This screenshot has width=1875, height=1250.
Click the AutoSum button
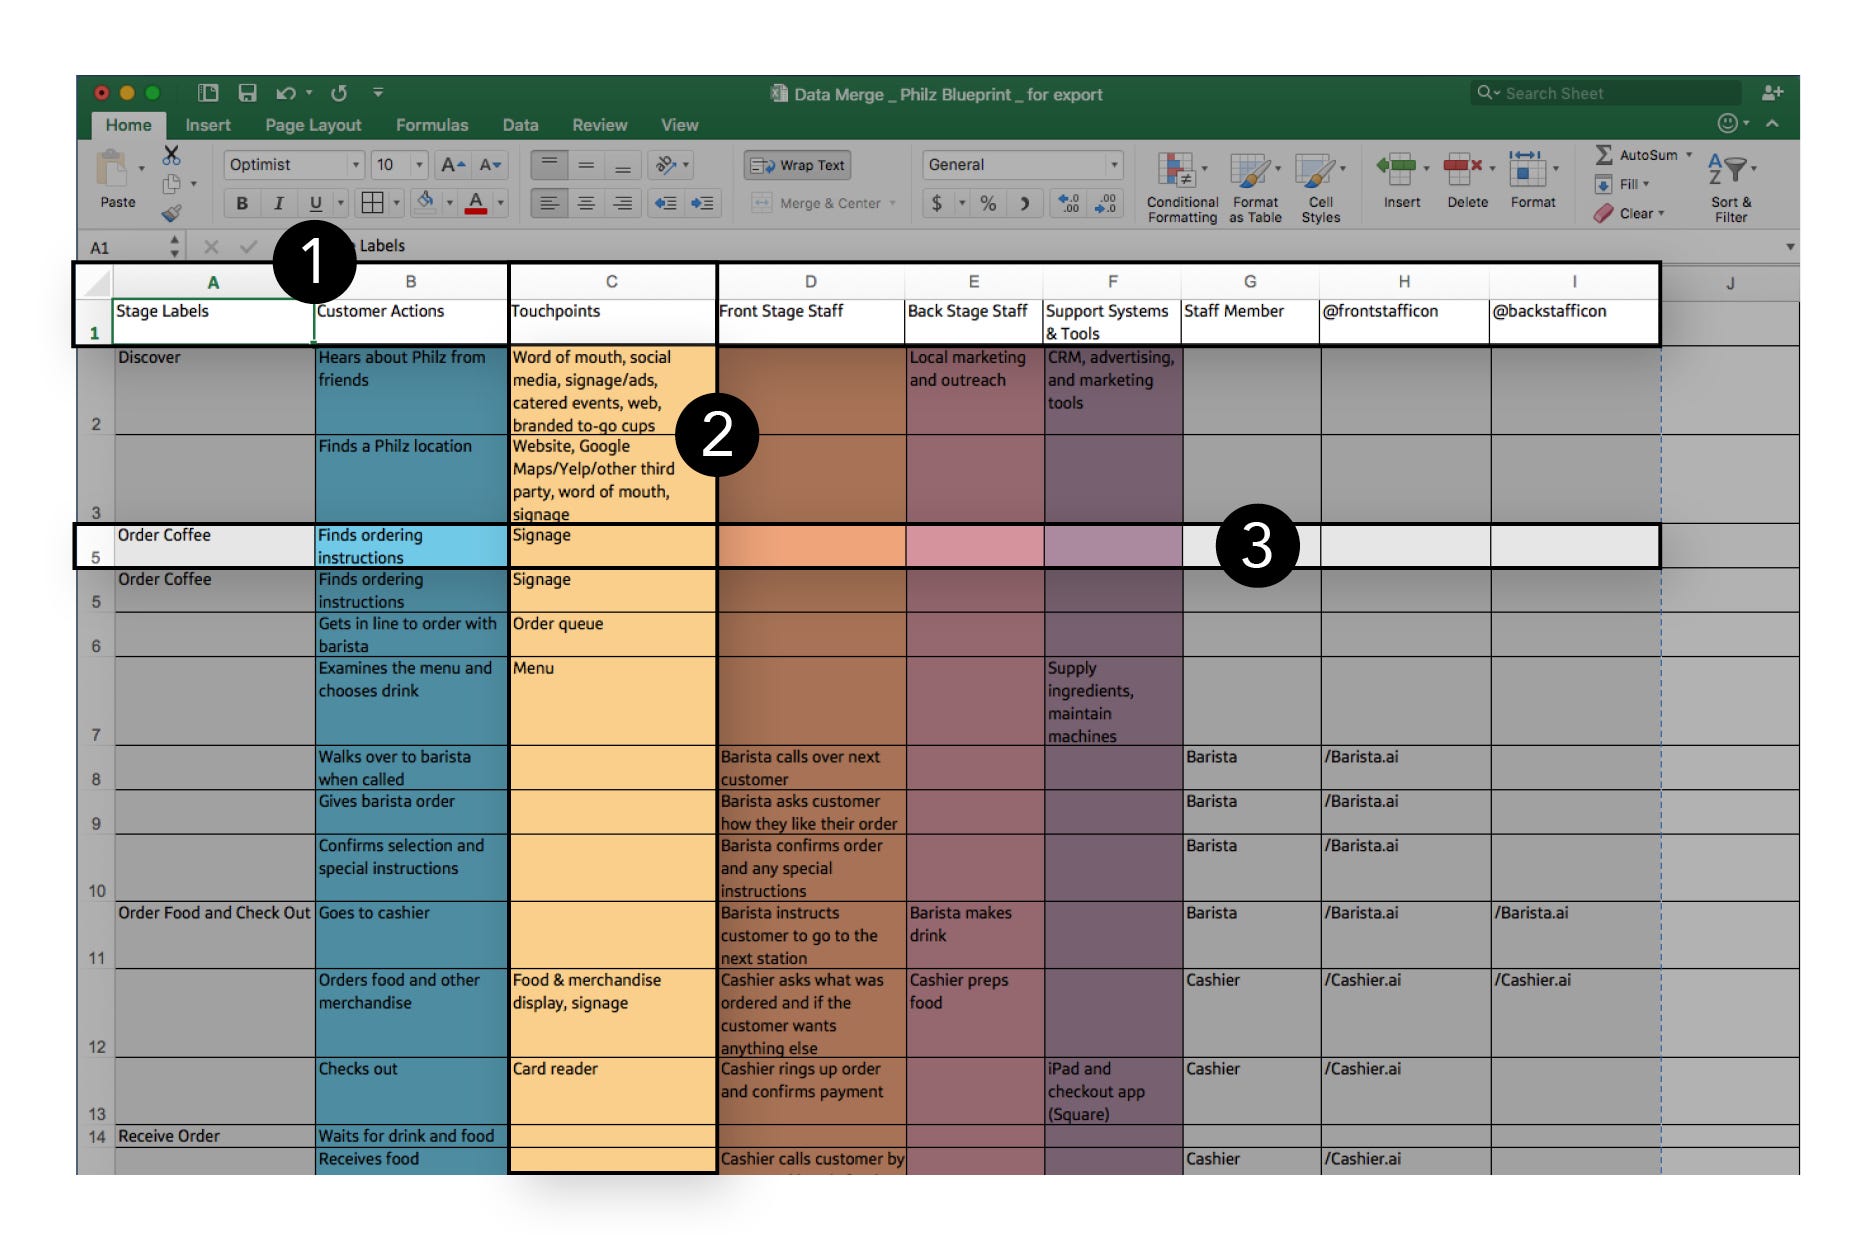(x=1636, y=155)
